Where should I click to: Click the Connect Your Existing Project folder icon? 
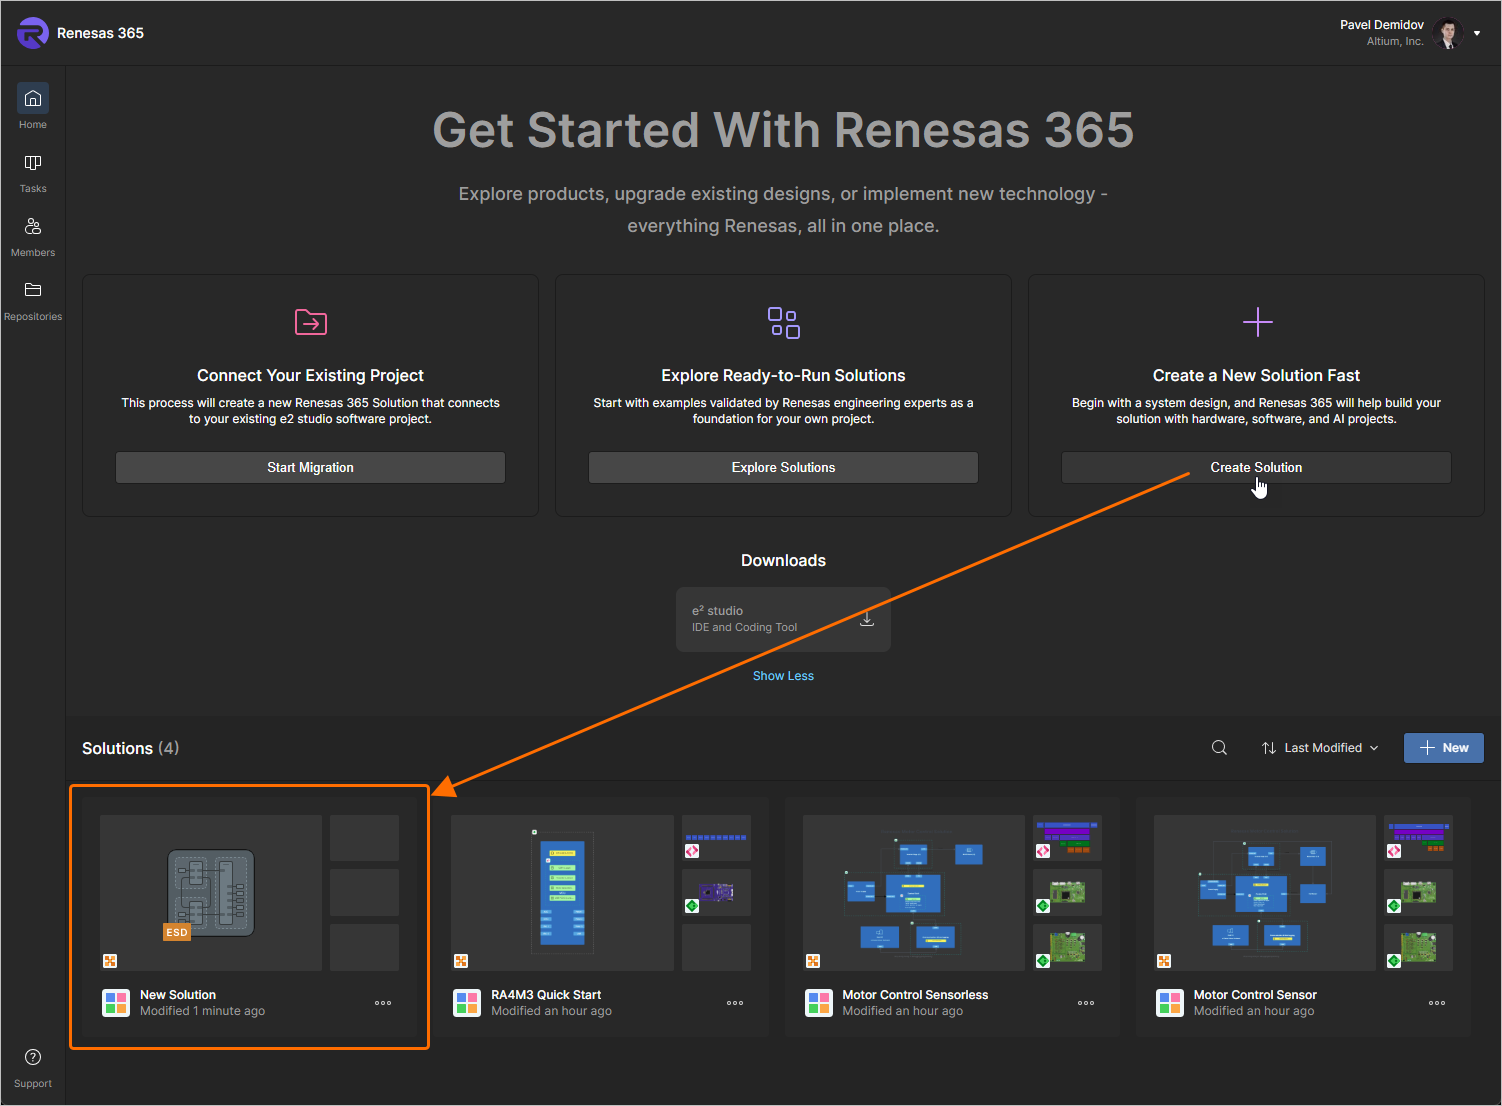point(311,322)
